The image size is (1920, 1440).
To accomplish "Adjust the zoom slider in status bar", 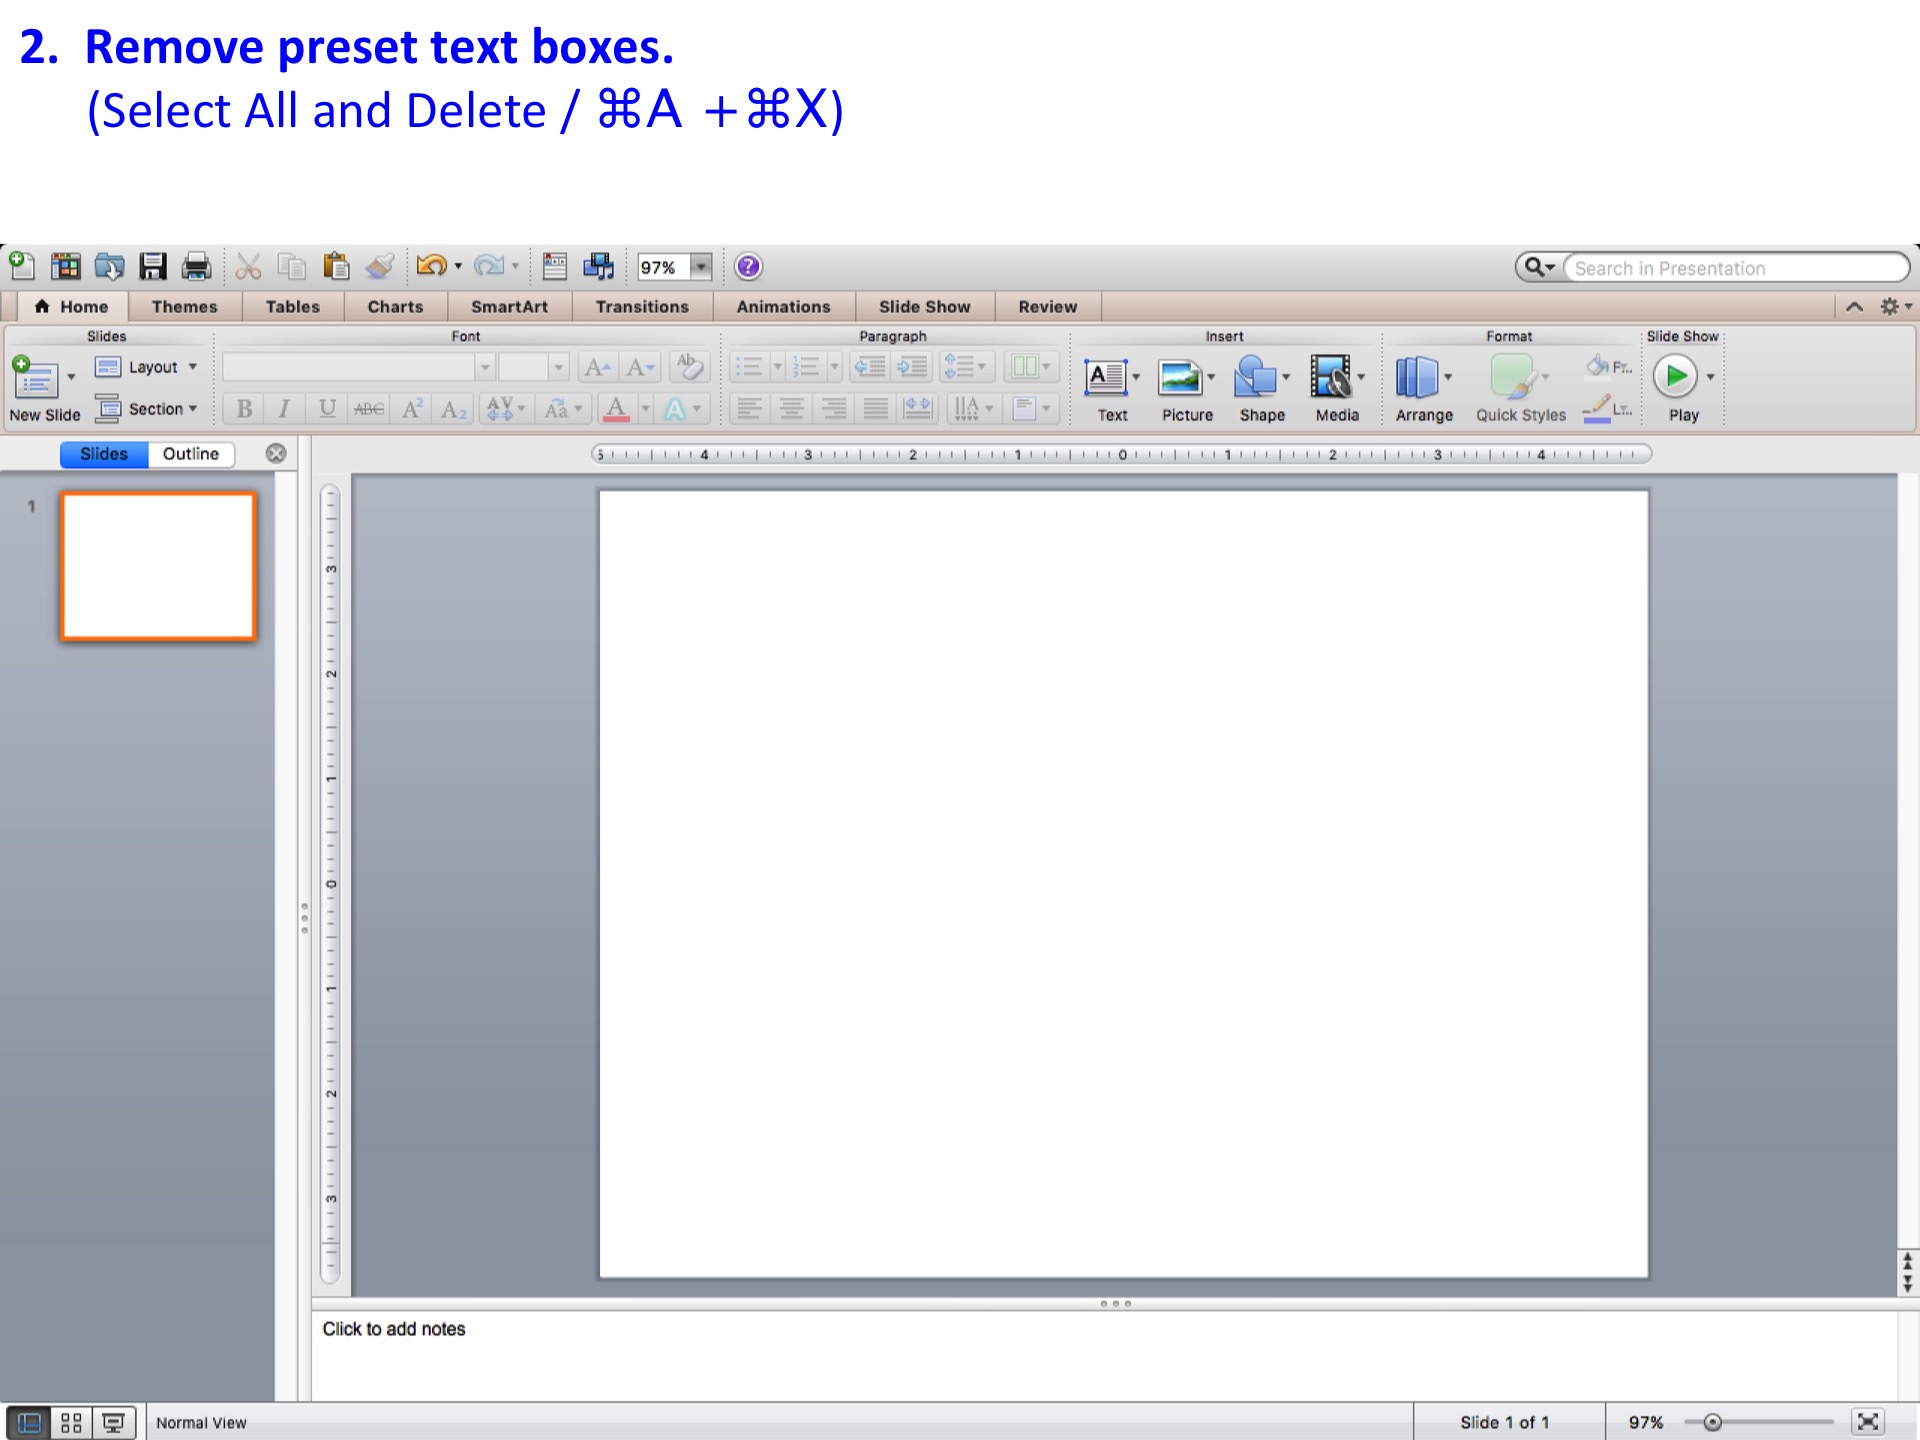I will 1712,1421.
